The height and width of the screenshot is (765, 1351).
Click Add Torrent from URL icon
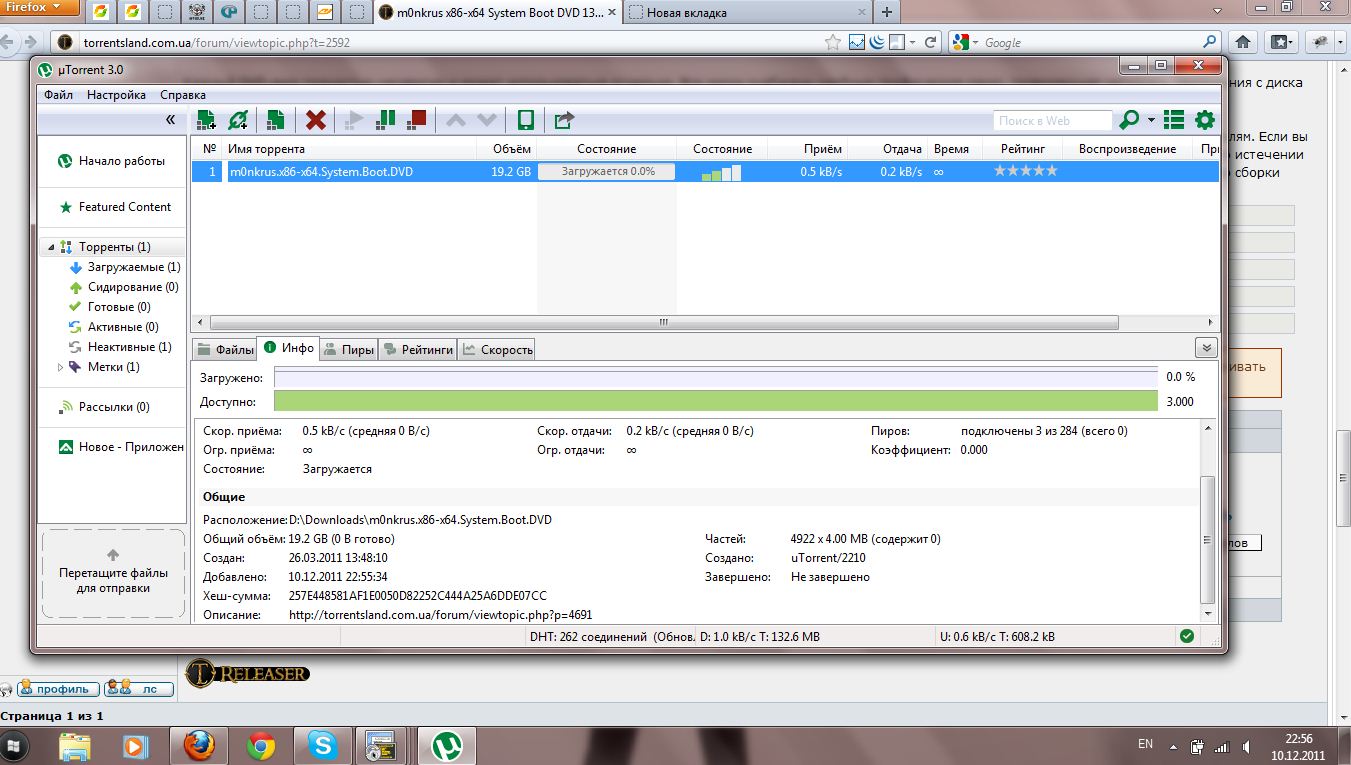[x=238, y=120]
